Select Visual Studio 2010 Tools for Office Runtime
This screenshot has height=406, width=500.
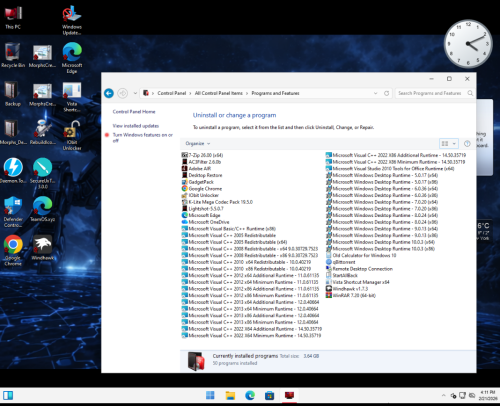click(390, 169)
